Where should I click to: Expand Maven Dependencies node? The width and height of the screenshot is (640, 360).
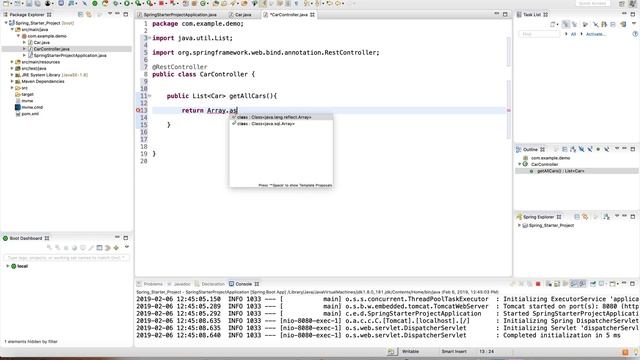click(12, 82)
